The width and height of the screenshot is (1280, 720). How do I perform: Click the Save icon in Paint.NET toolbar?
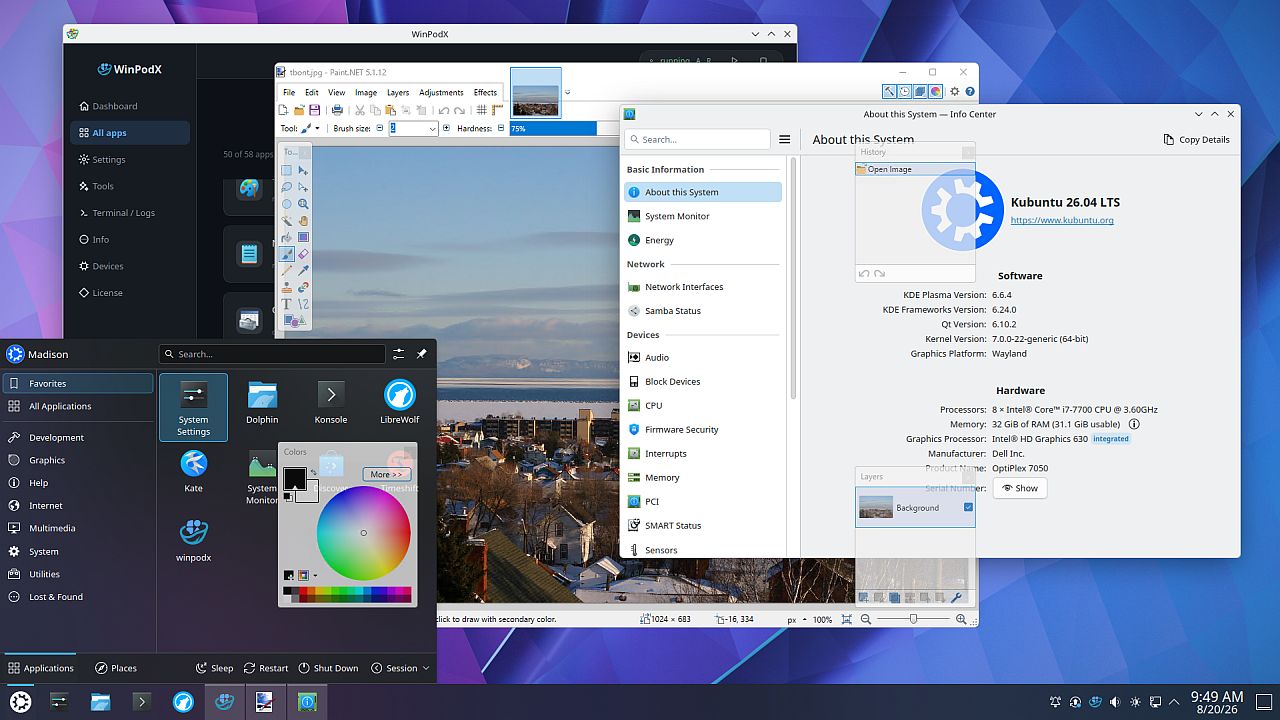tap(315, 110)
